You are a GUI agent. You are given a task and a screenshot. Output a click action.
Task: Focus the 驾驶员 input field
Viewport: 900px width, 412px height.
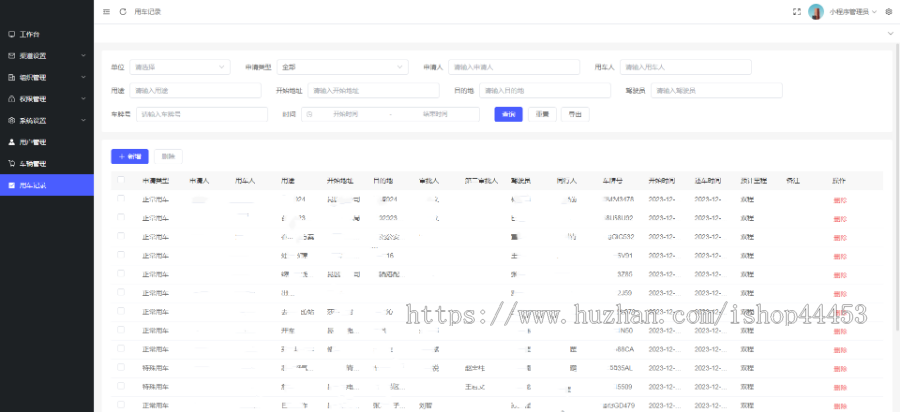click(716, 91)
